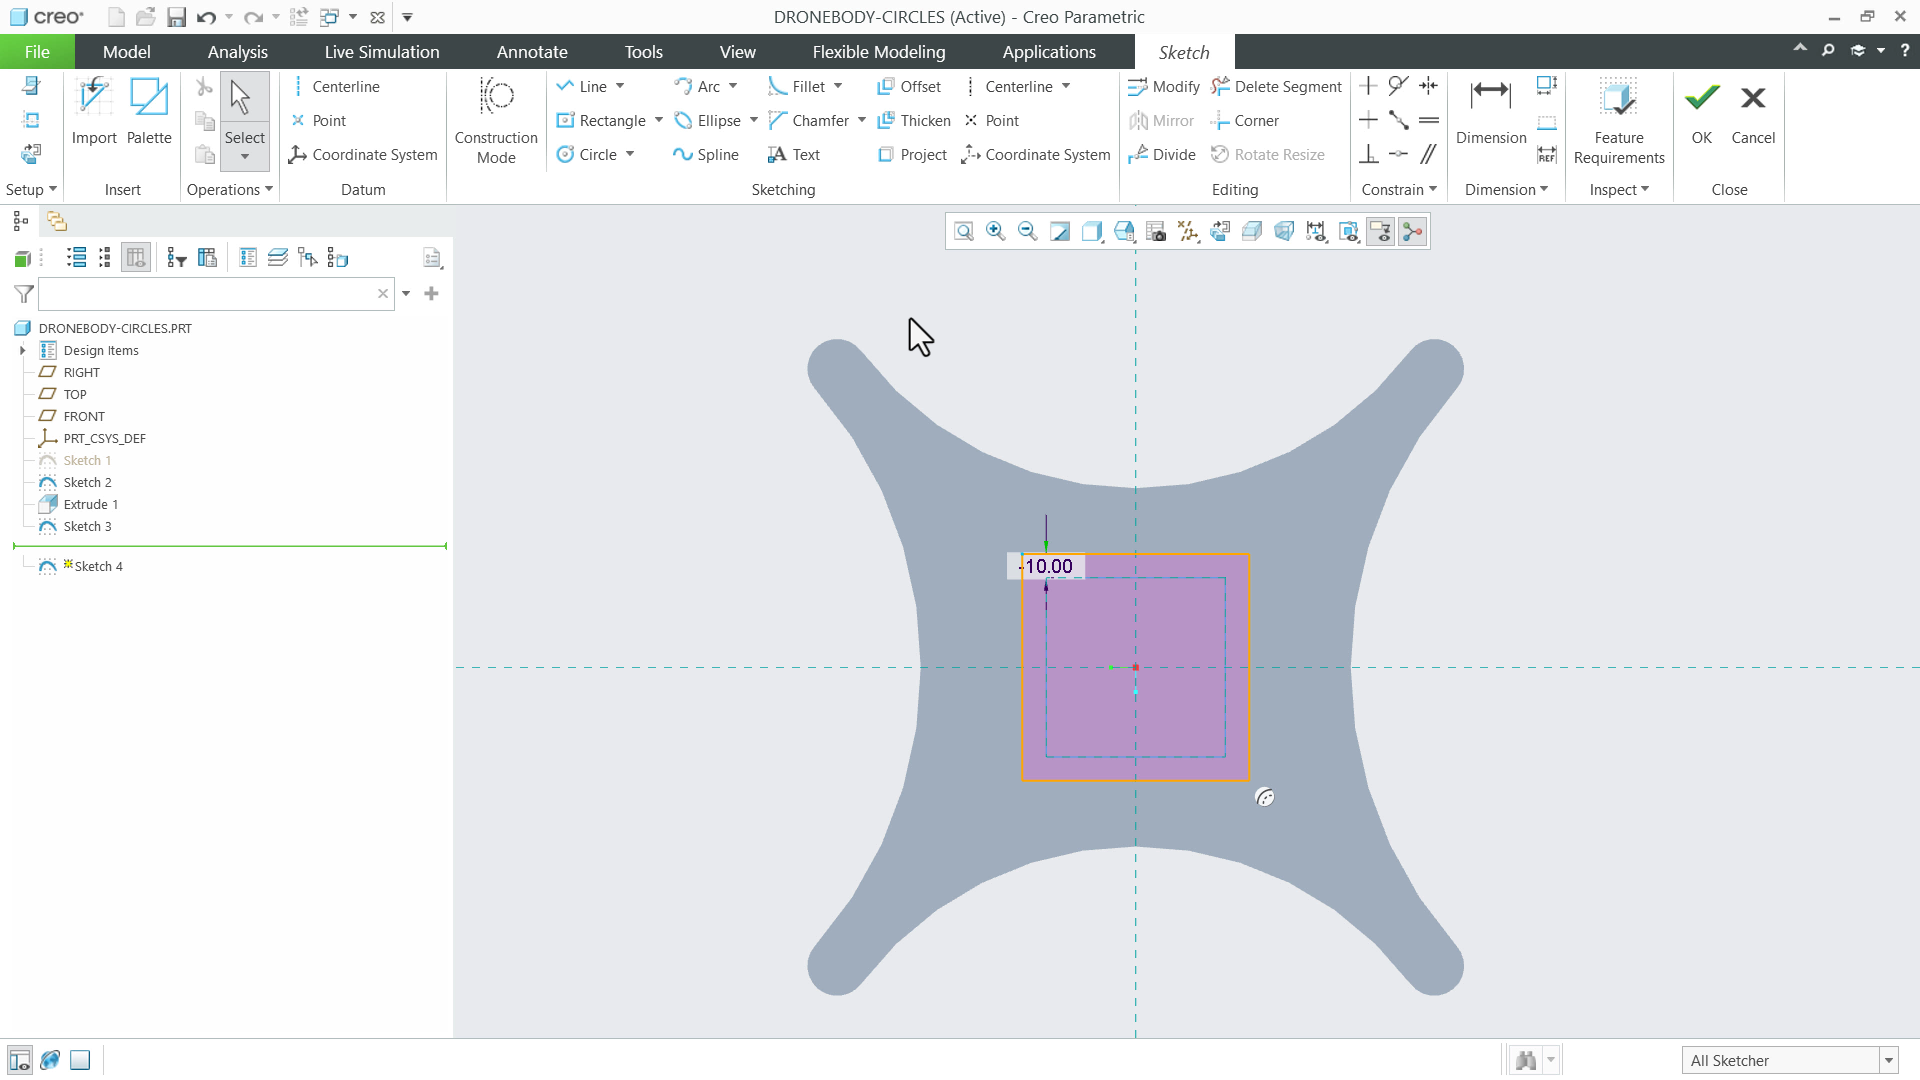This screenshot has height=1080, width=1920.
Task: Toggle datum display filters on graphics toolbar
Action: [x=1188, y=231]
